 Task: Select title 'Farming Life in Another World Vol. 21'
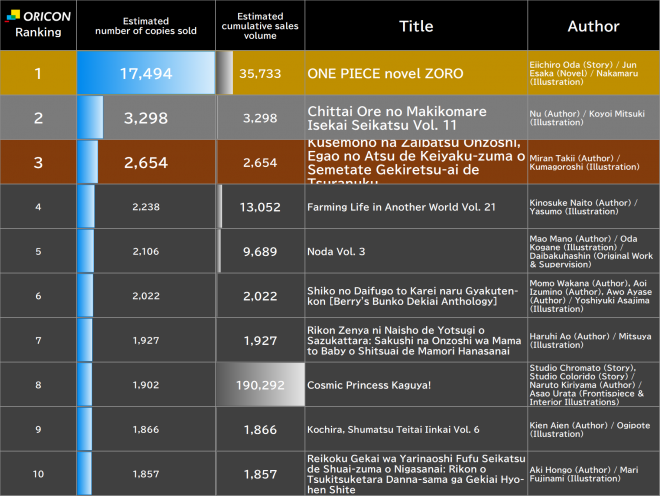(x=402, y=207)
